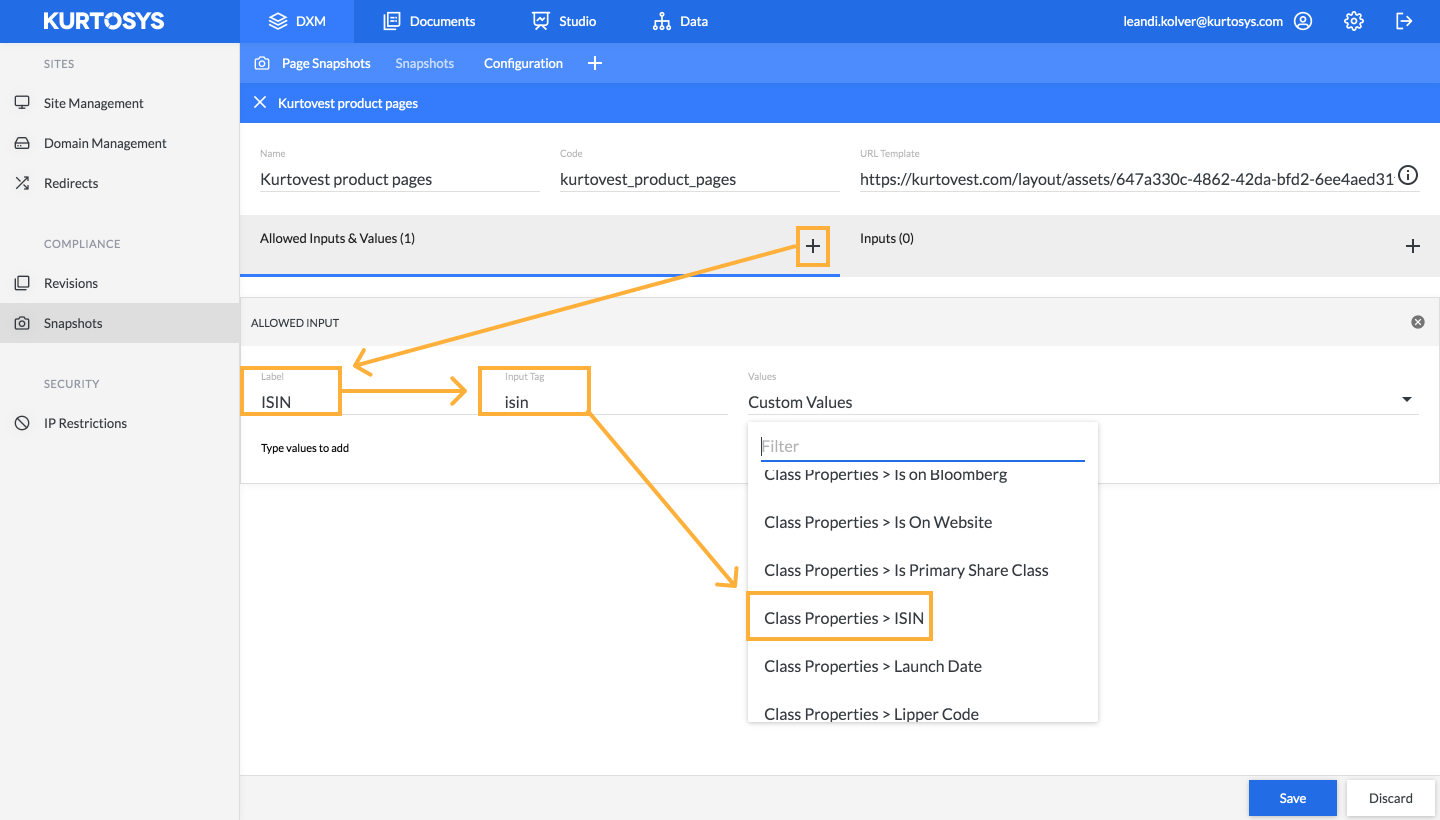
Task: Close the Kurtovest product pages panel
Action: pos(260,103)
